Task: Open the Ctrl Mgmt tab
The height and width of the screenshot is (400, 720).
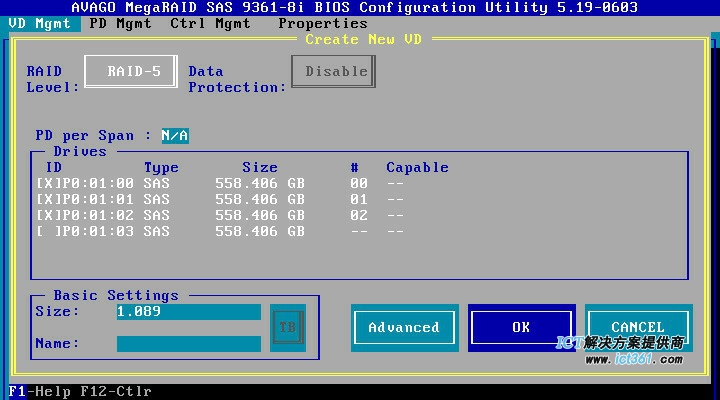Action: (x=210, y=24)
